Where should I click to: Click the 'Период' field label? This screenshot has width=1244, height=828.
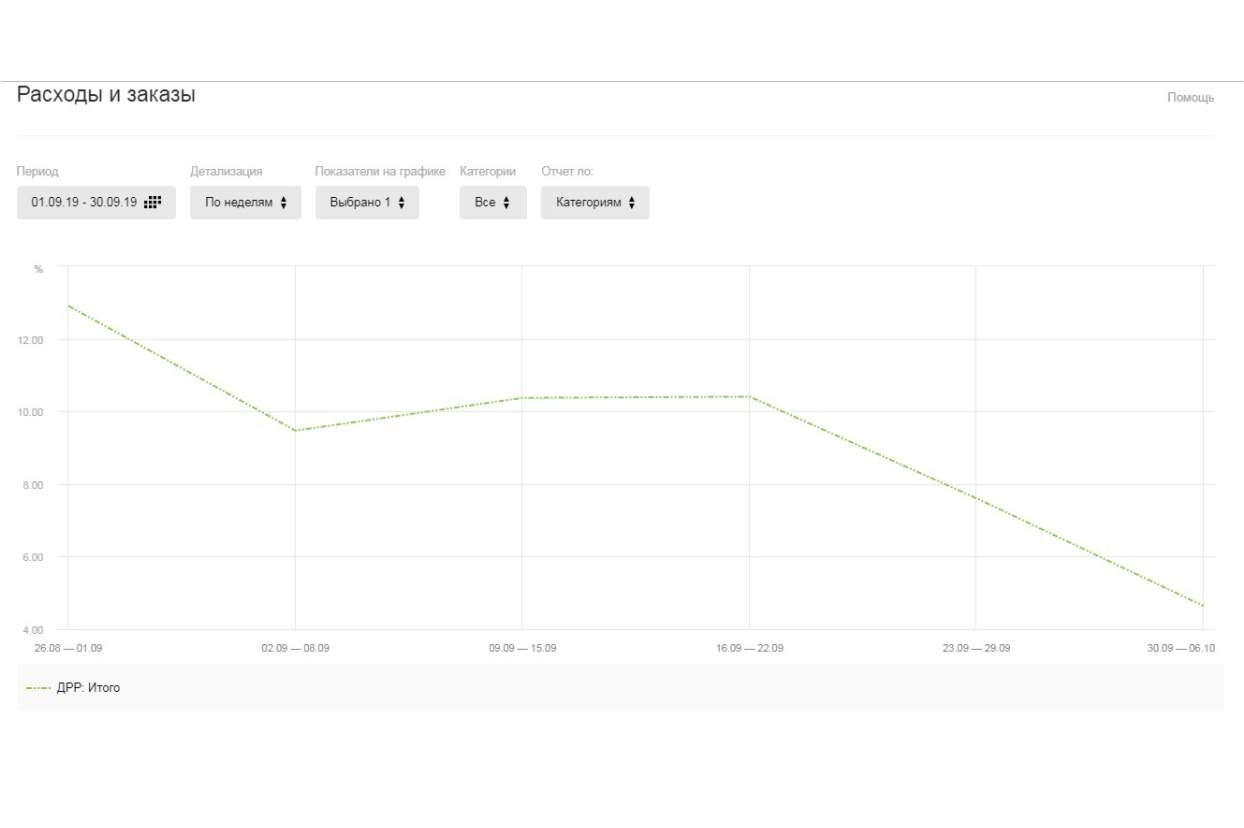pyautogui.click(x=38, y=172)
